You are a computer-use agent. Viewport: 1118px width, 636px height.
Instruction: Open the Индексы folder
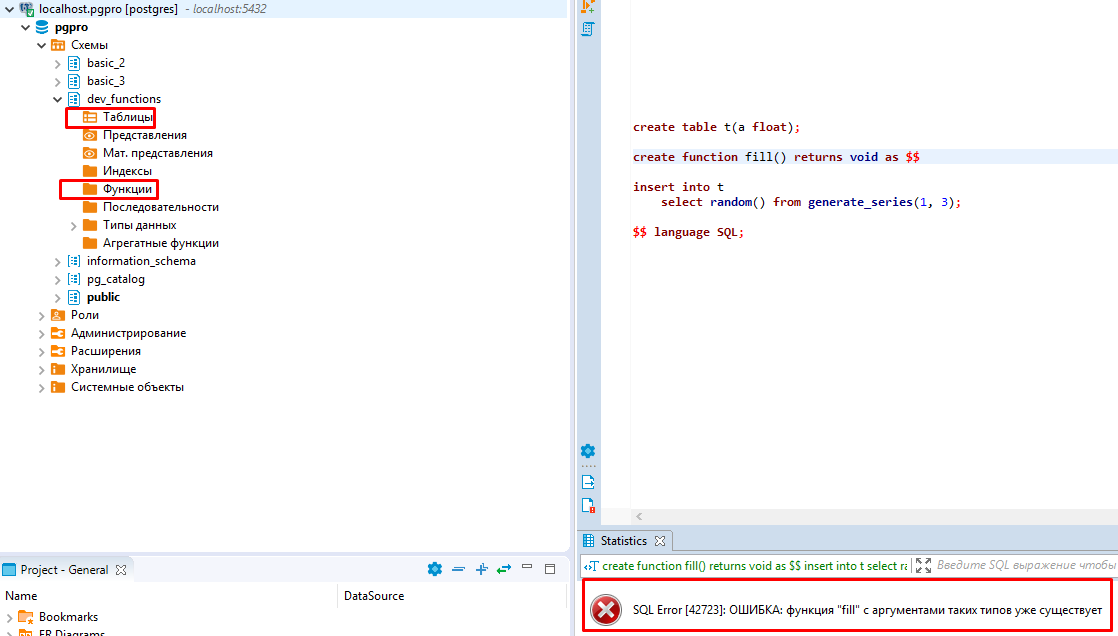coord(127,171)
